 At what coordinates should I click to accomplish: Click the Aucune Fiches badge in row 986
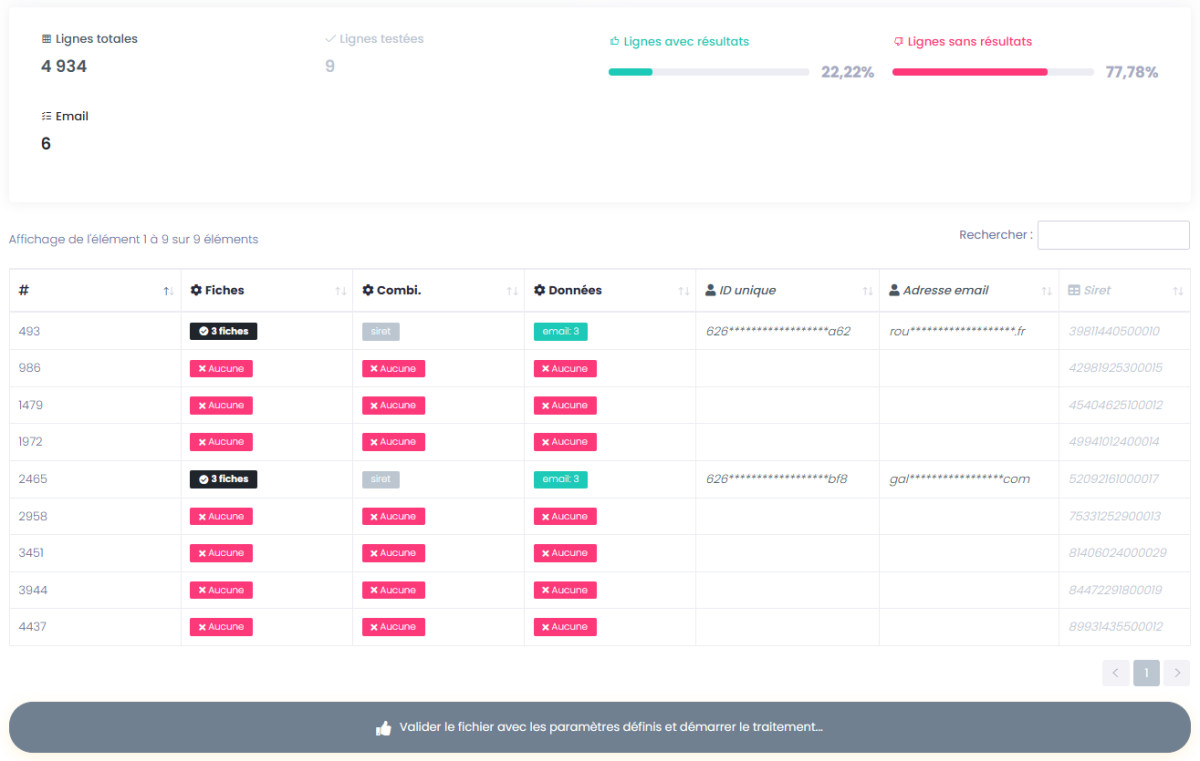click(x=221, y=369)
